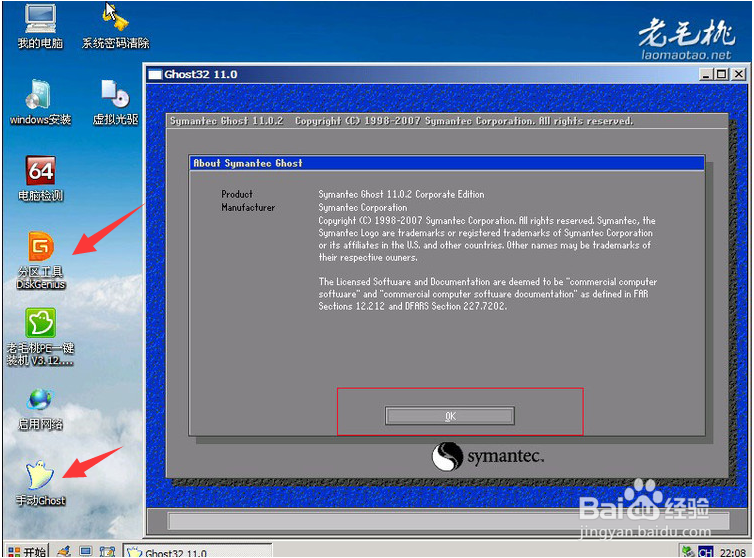Viewport: 754px width, 558px height.
Task: Select Ghost32 11.0 taskbar button
Action: pyautogui.click(x=197, y=552)
